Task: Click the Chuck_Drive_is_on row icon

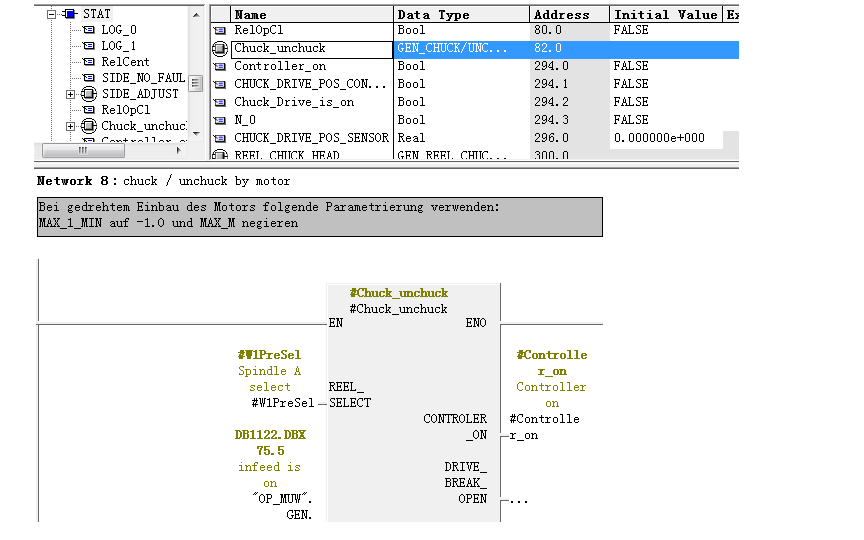Action: (x=220, y=102)
